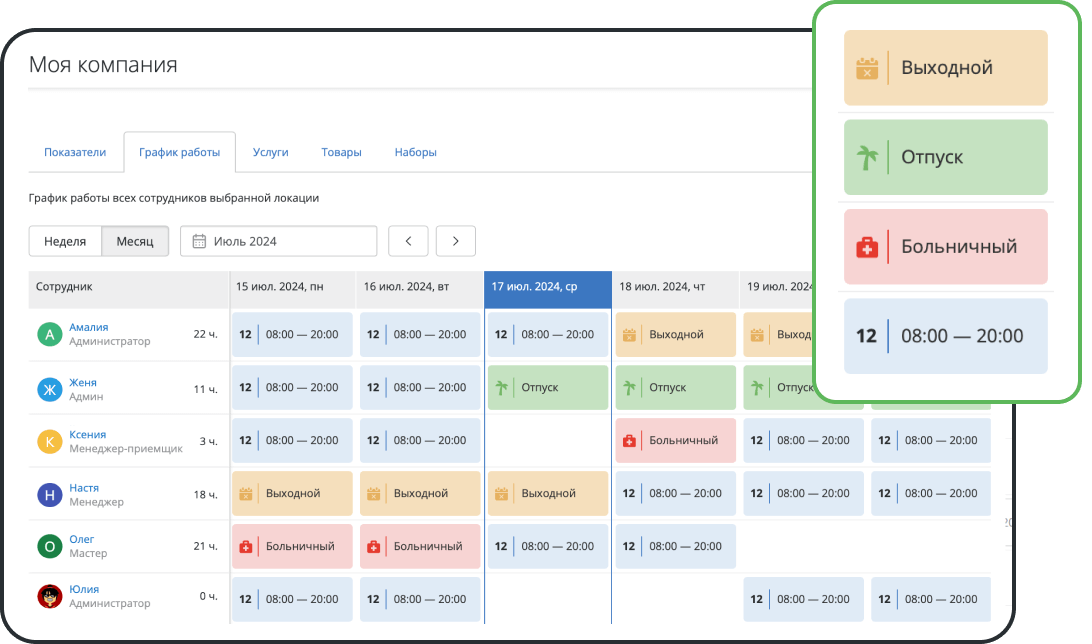Switch to the Услуги tab
This screenshot has height=644, width=1092.
[x=270, y=152]
